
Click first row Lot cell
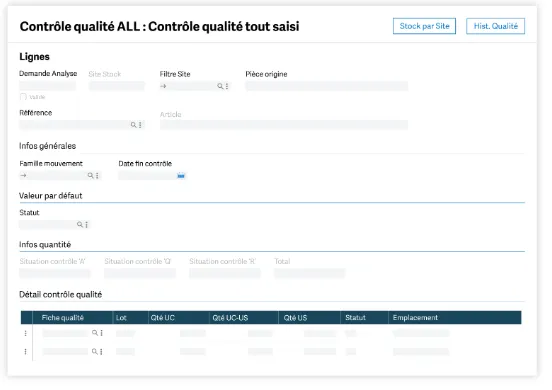(125, 333)
